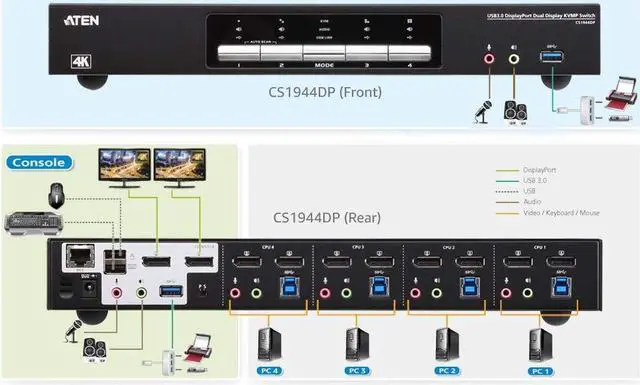Click the CS1944DP (Rear) caption
640x385 pixels.
(327, 218)
